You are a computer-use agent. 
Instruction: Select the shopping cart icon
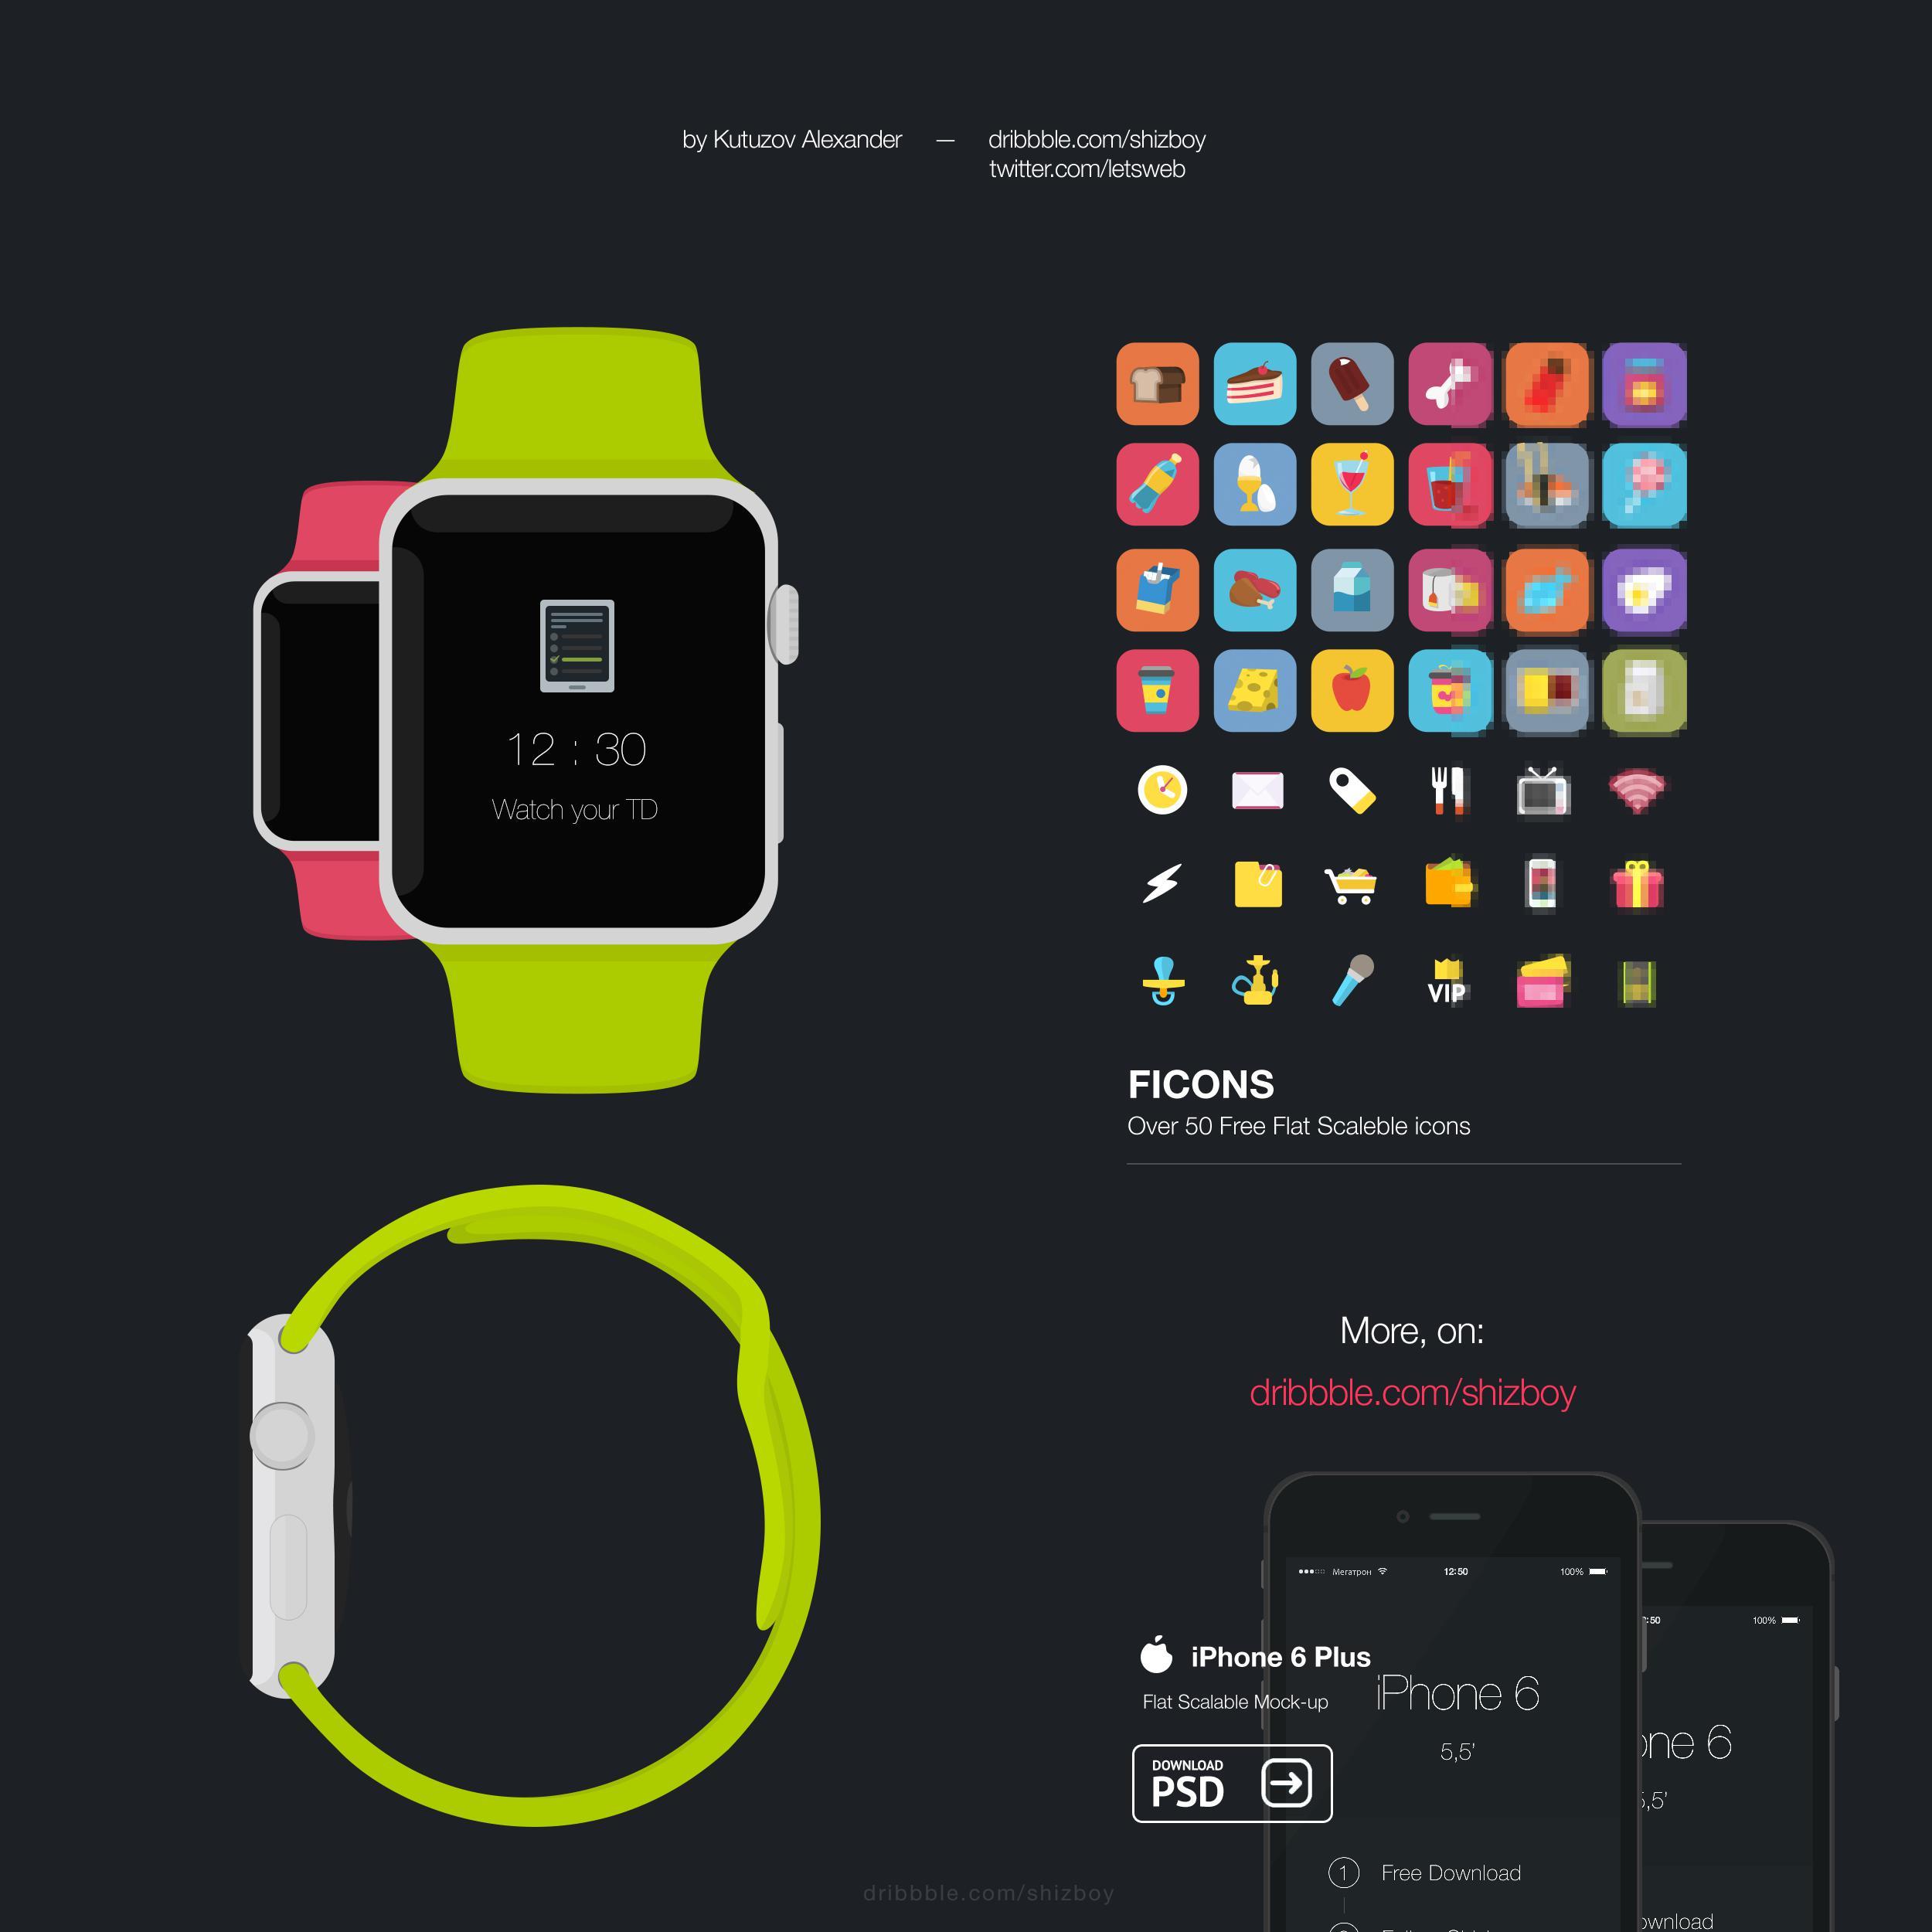pos(1352,881)
